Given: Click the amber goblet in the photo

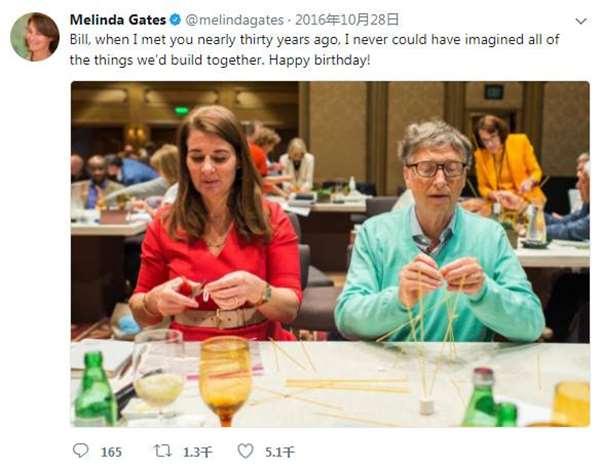Looking at the screenshot, I should pos(226,381).
